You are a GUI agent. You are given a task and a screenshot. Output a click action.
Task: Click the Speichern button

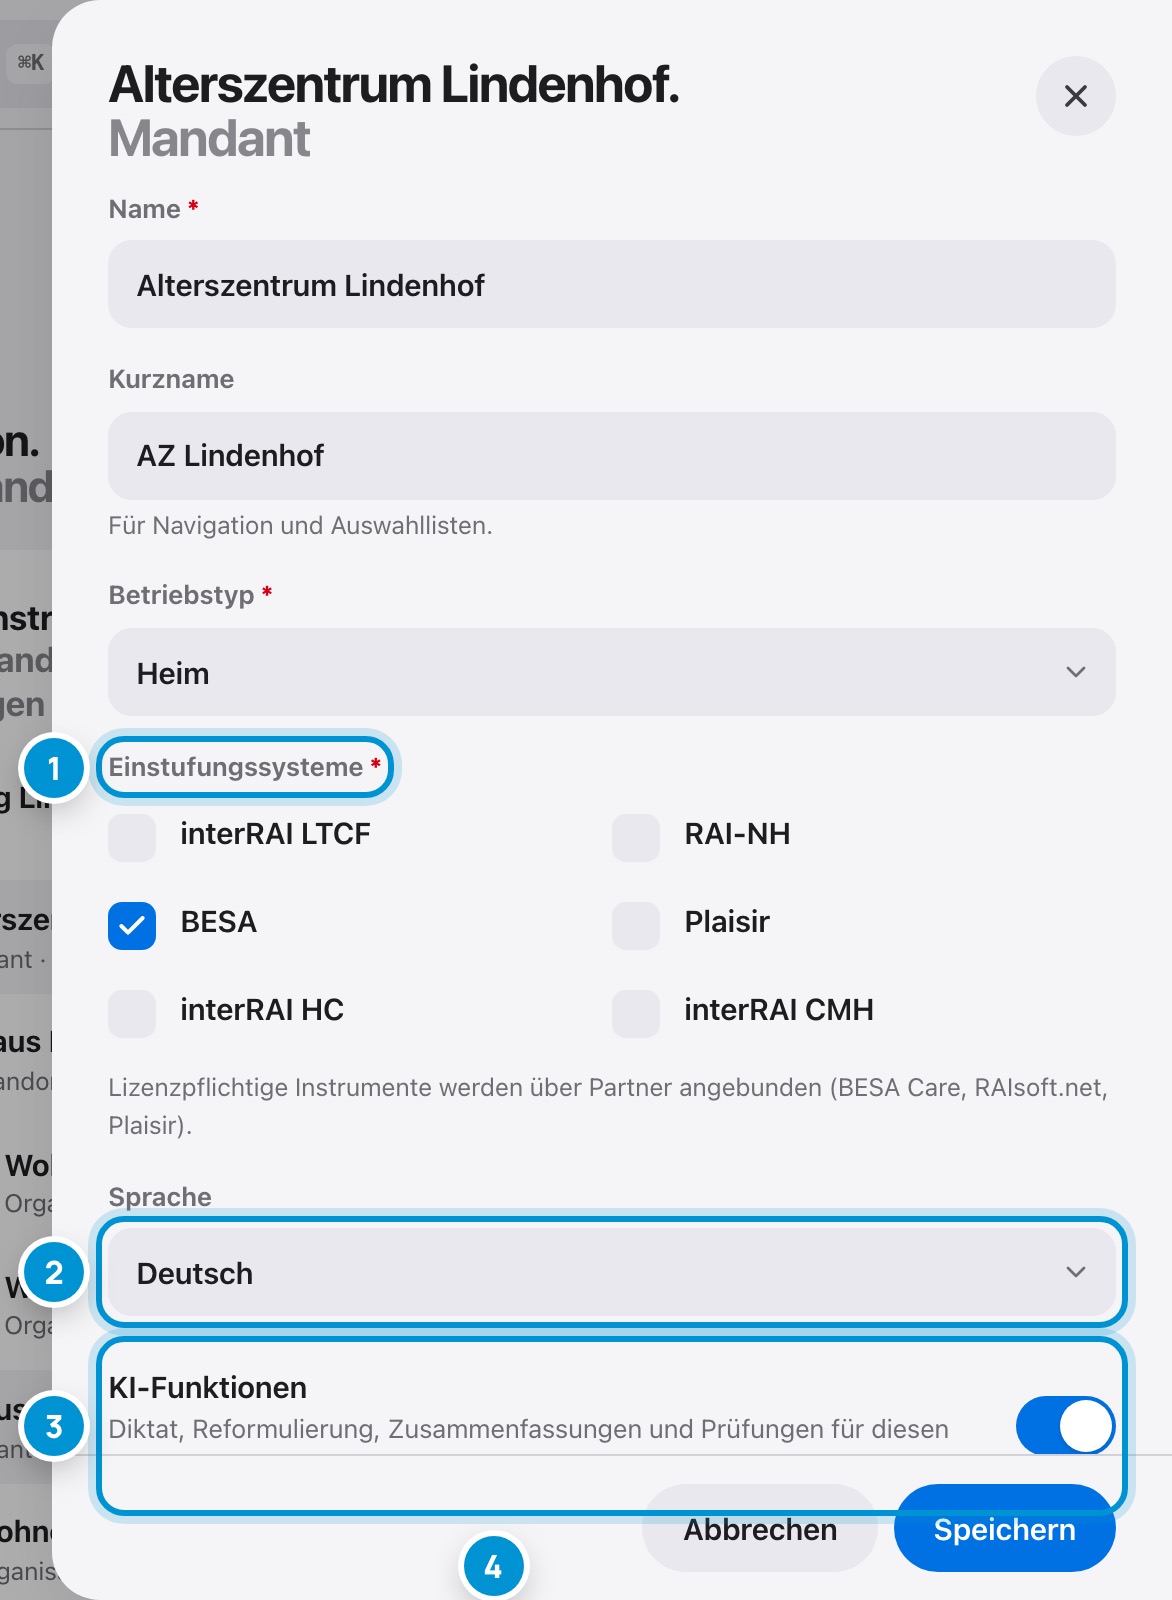(x=1005, y=1528)
